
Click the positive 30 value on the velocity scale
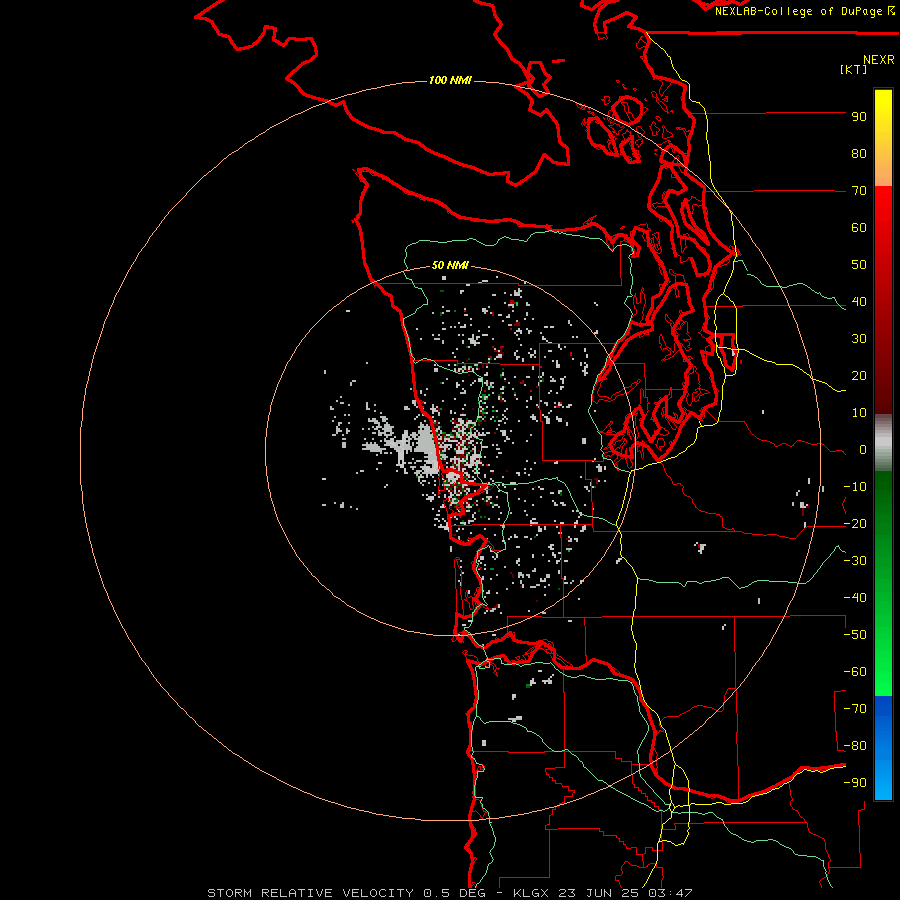pos(859,339)
